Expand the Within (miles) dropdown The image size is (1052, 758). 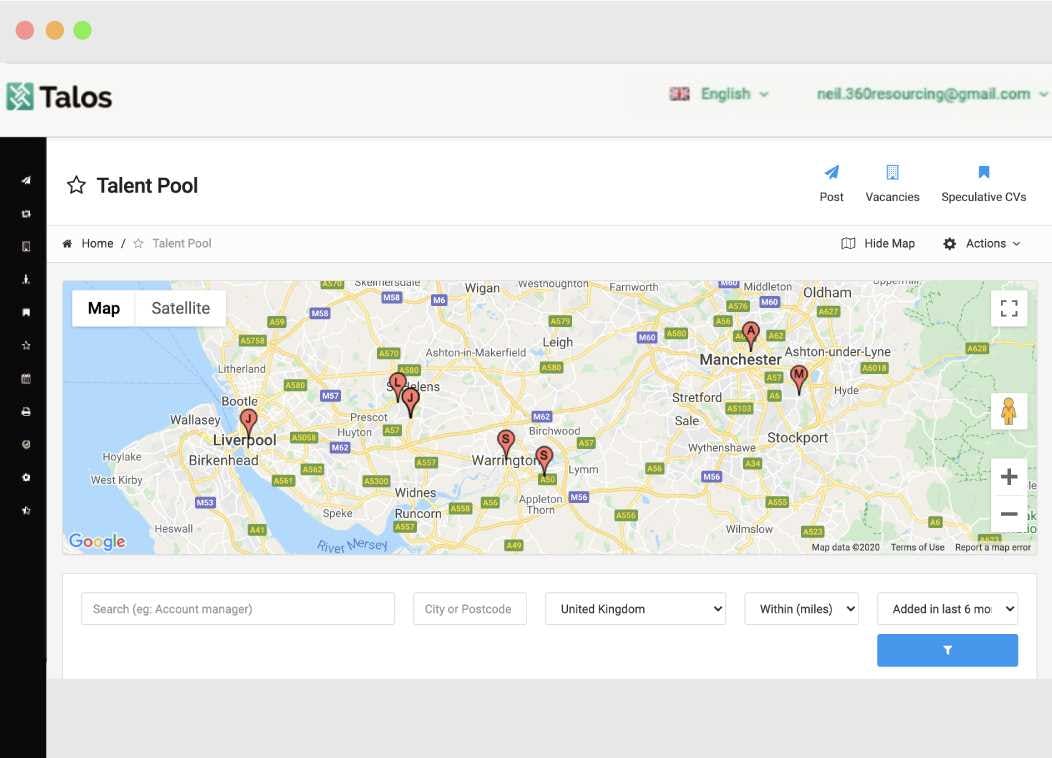point(801,608)
